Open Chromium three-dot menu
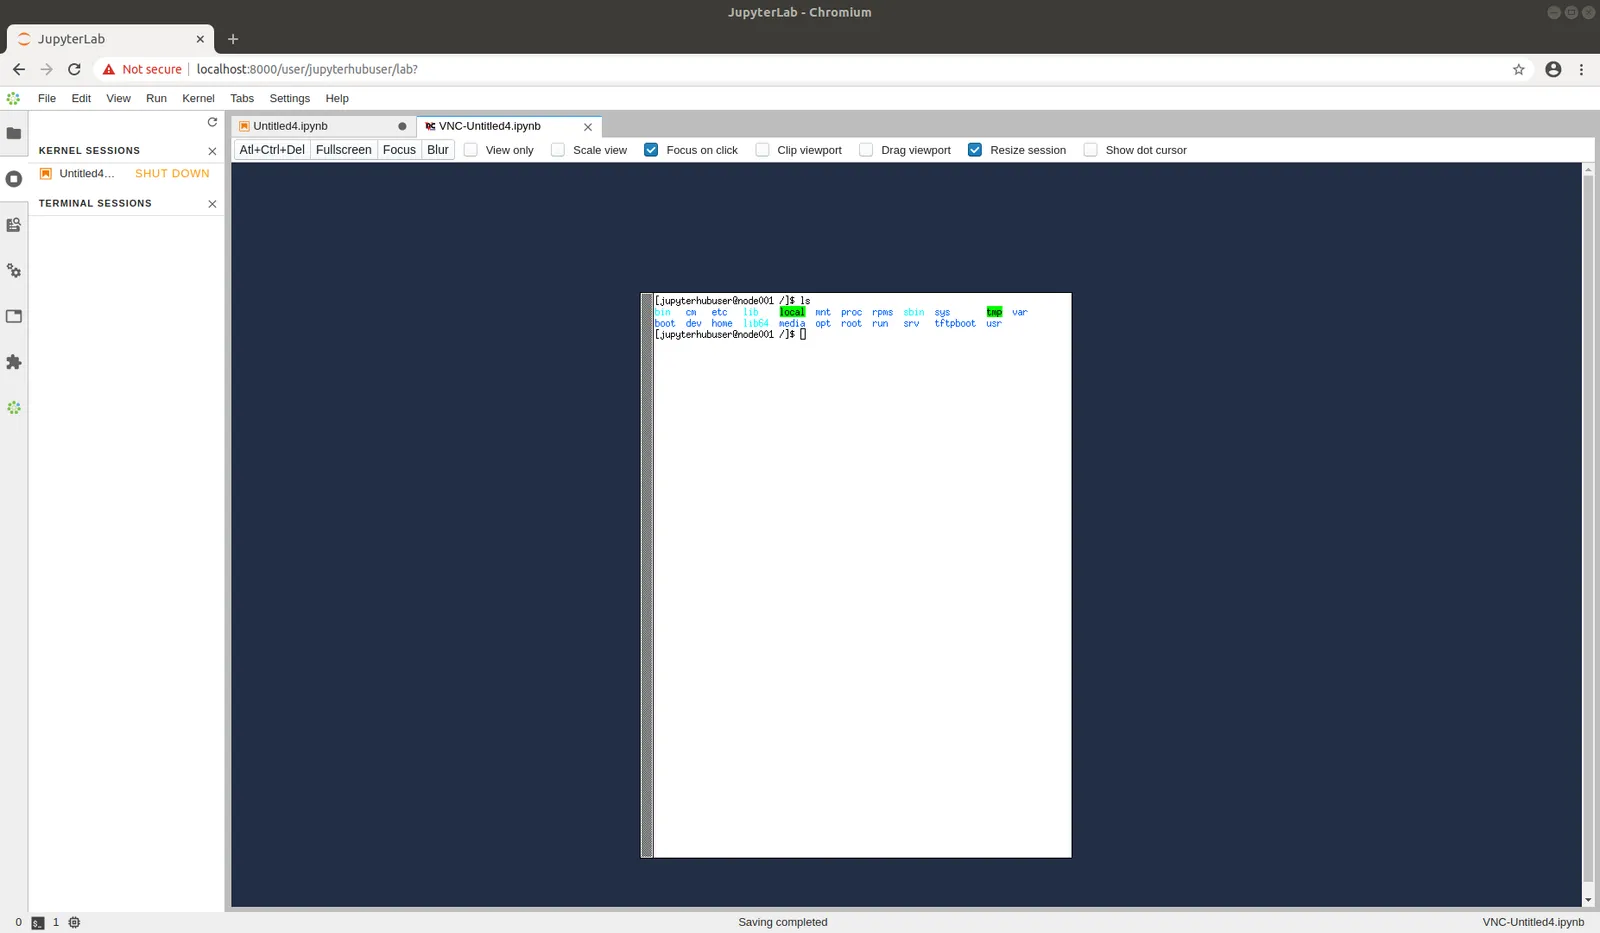The image size is (1600, 933). pos(1581,69)
